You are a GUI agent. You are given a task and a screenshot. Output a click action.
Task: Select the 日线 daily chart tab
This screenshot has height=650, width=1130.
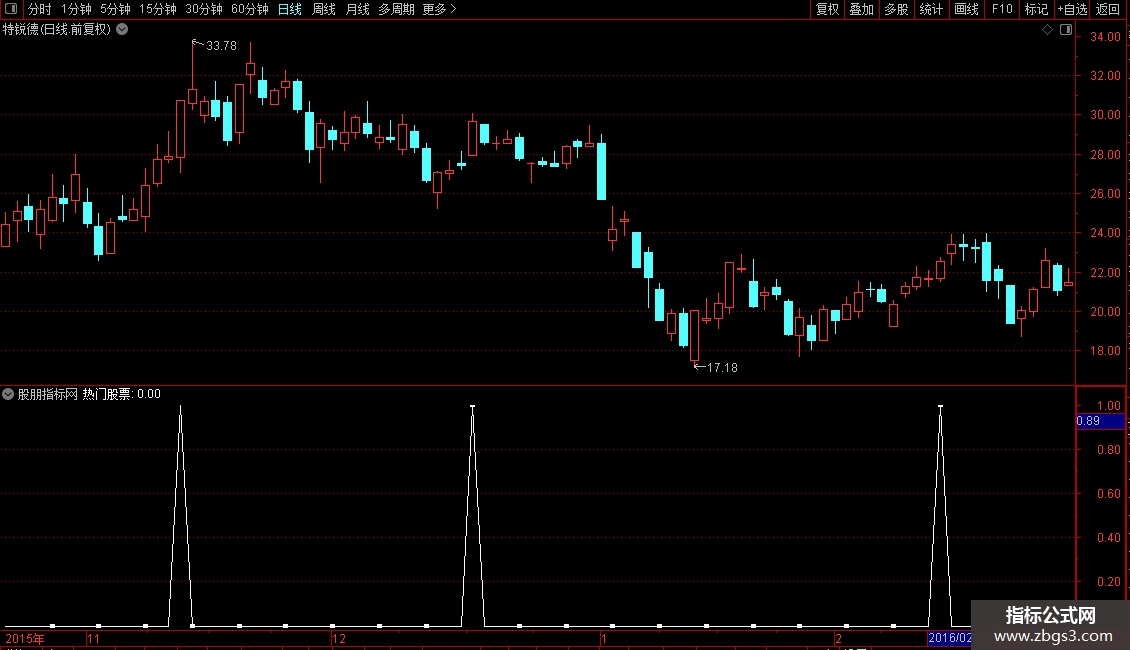[290, 9]
